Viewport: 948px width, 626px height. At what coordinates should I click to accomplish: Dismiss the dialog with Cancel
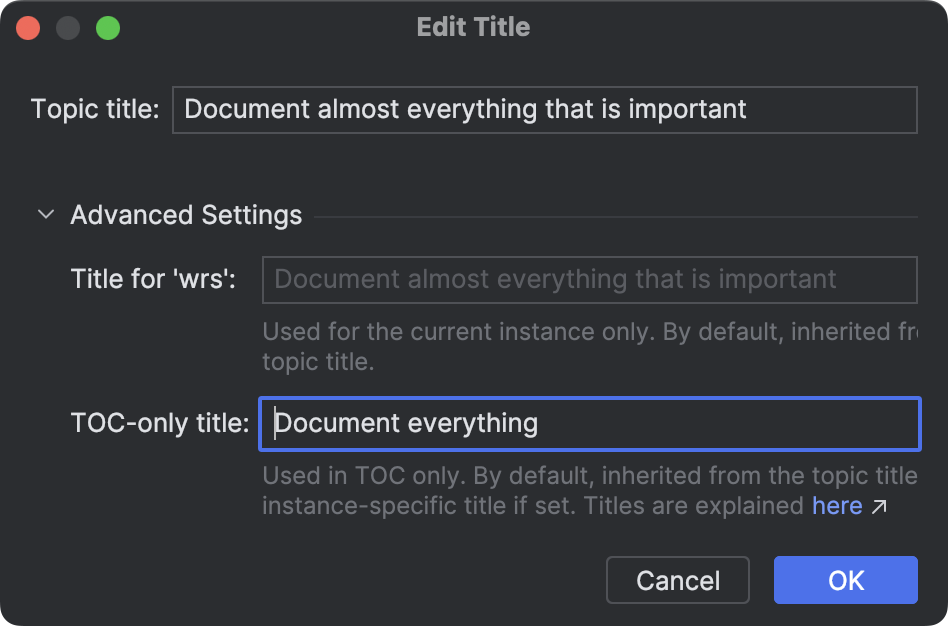click(x=677, y=580)
